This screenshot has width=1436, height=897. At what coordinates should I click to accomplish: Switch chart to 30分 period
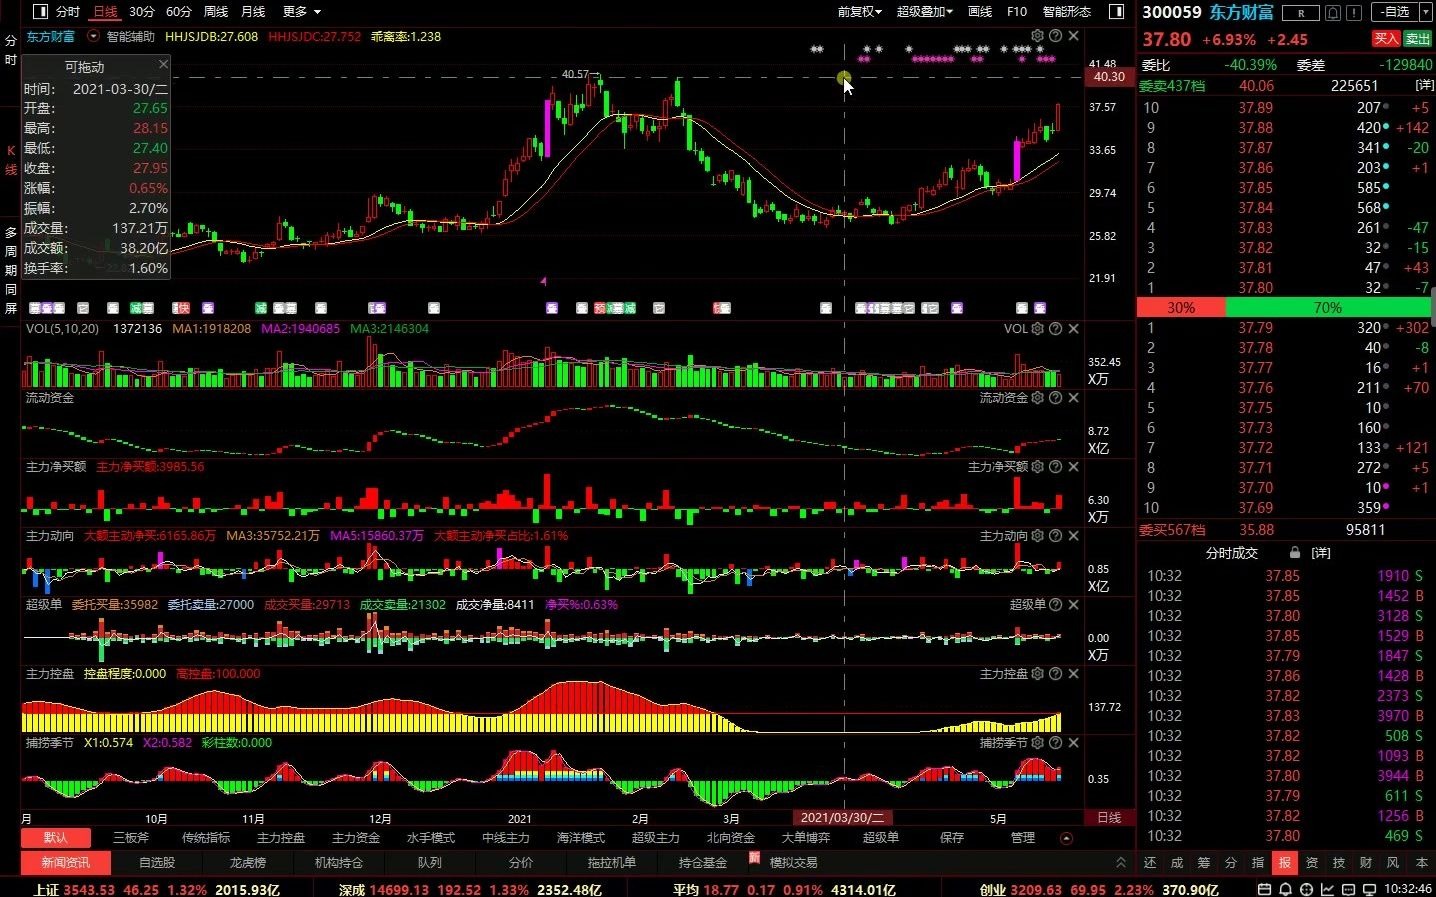click(142, 12)
